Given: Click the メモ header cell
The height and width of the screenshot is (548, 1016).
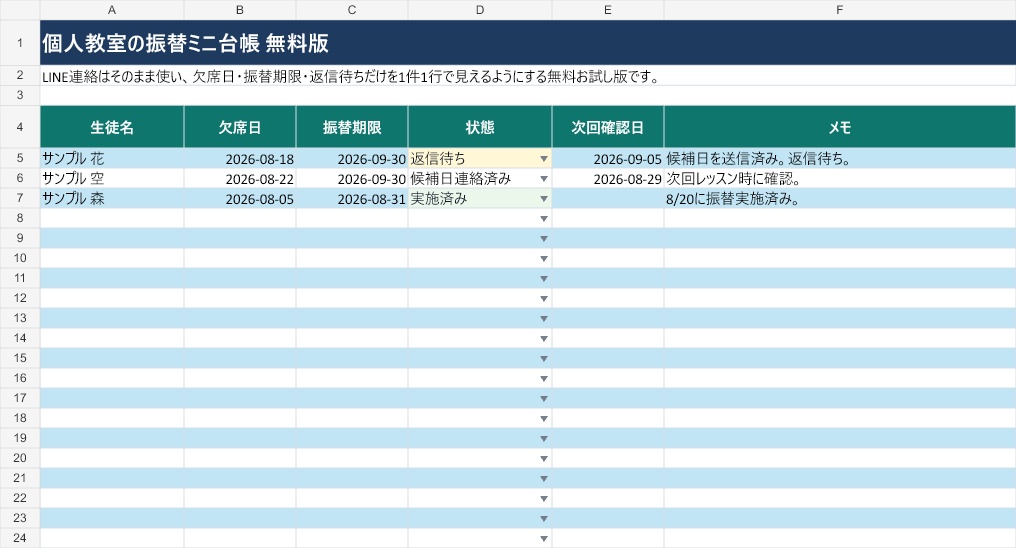Looking at the screenshot, I should [840, 127].
